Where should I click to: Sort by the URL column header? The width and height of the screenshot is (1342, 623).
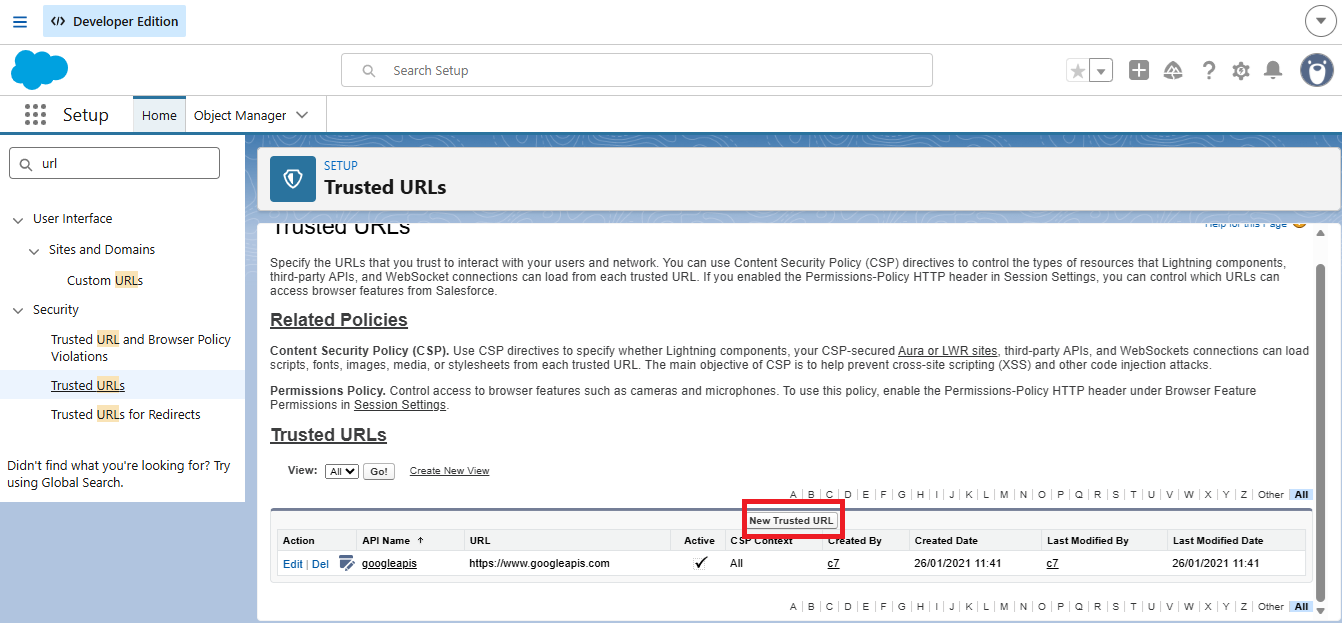pos(479,540)
